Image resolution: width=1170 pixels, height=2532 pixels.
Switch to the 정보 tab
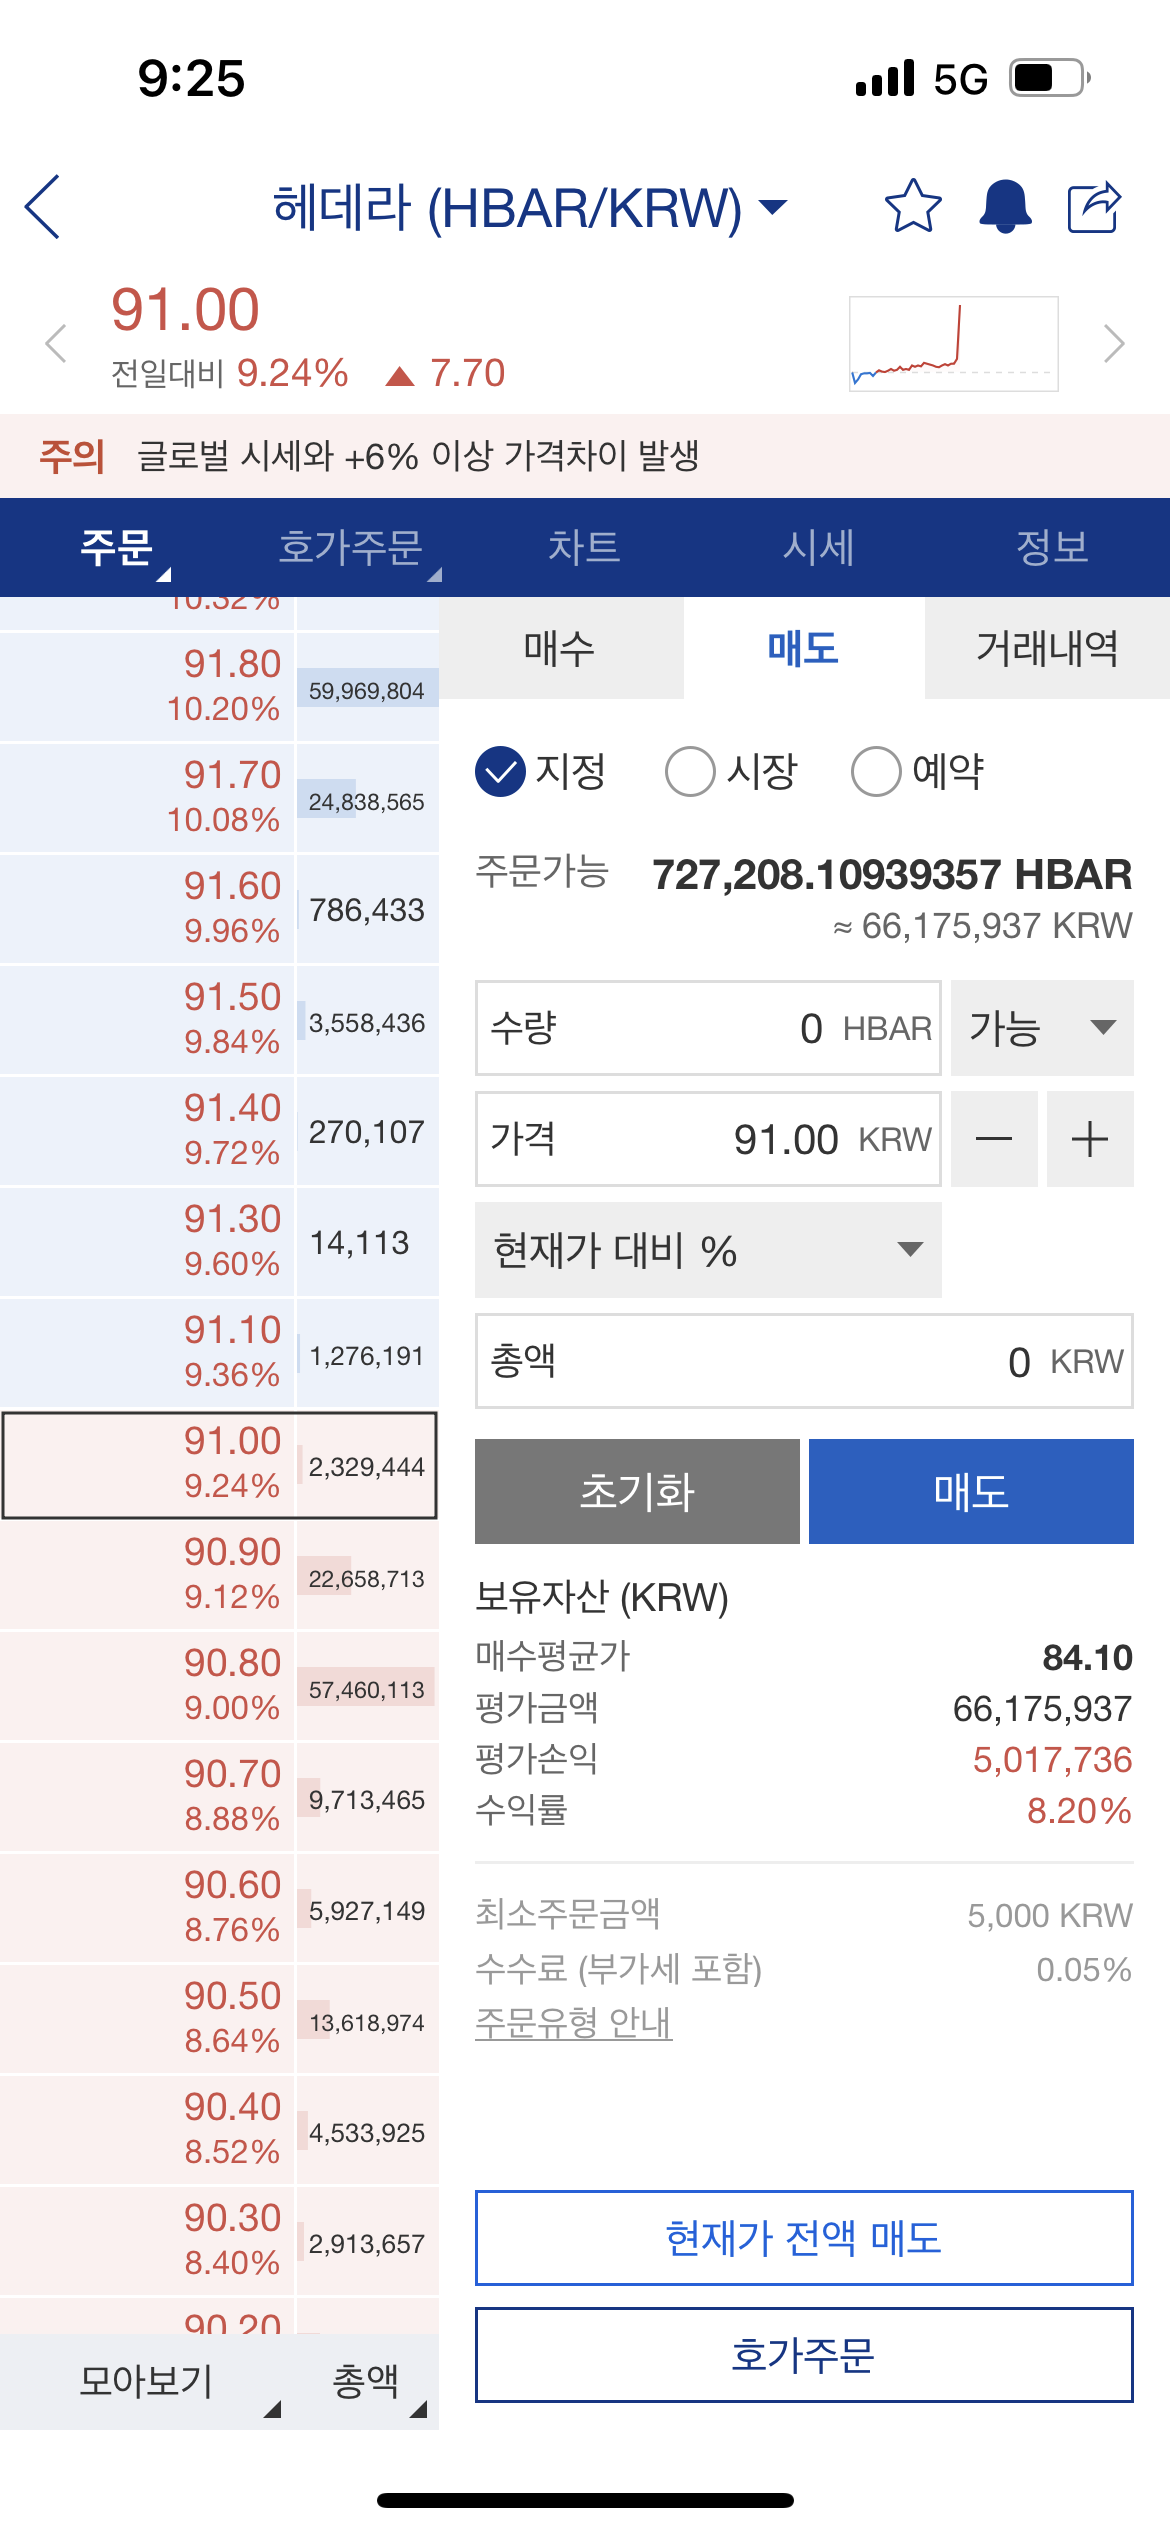click(1053, 547)
